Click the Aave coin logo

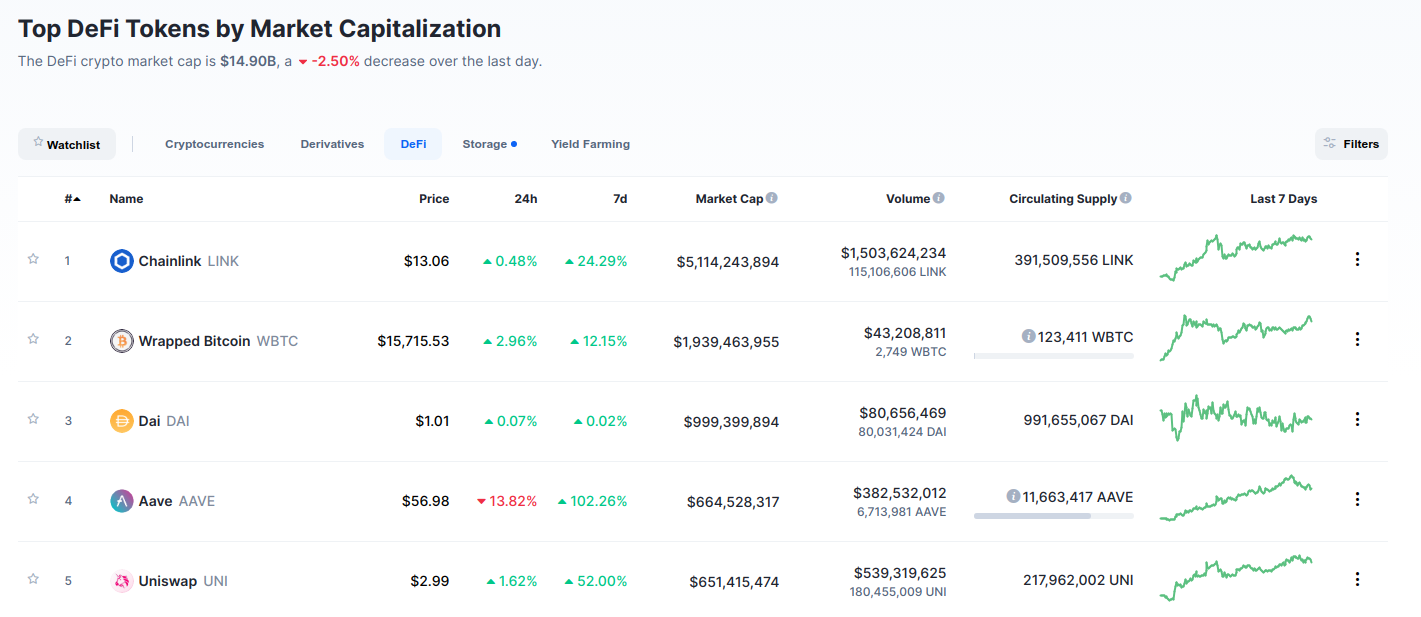[121, 500]
